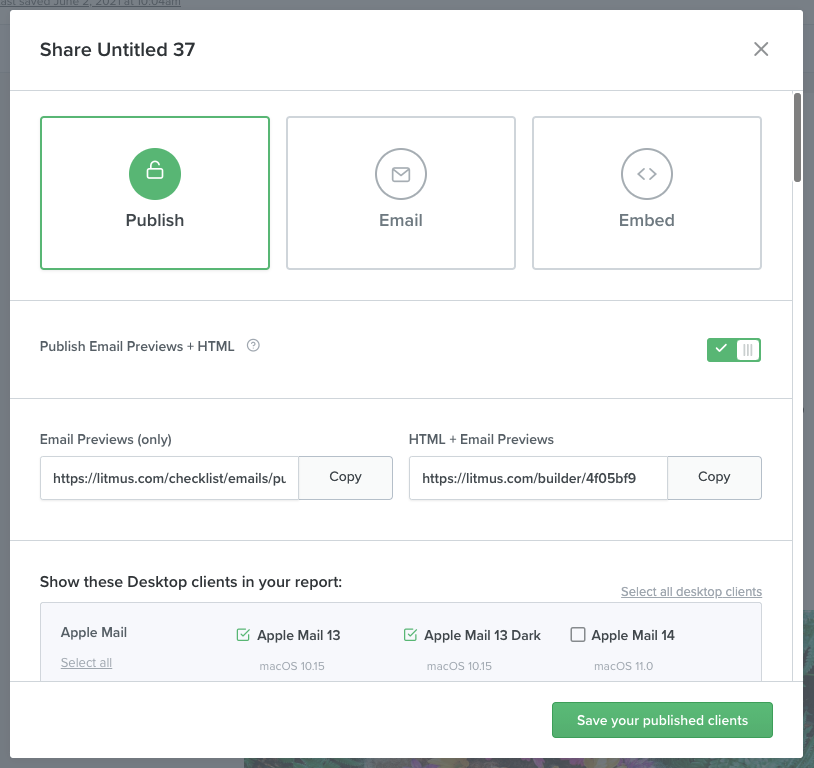Toggle Publish Email Previews + HTML switch

click(734, 349)
